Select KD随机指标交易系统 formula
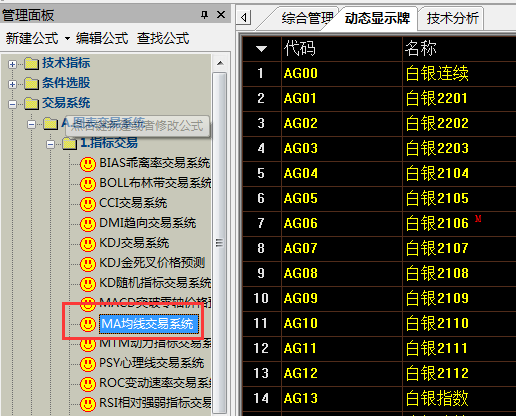The width and height of the screenshot is (516, 416). point(155,283)
